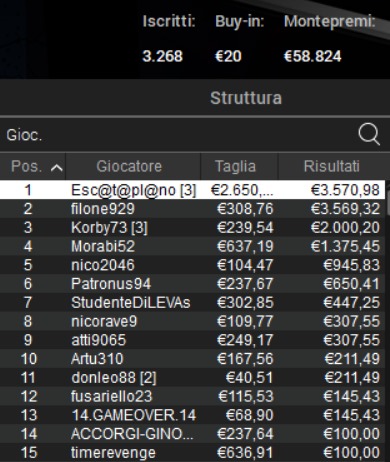Sort by Risultati column header
Screen dimensions: 390x462
tap(332, 166)
